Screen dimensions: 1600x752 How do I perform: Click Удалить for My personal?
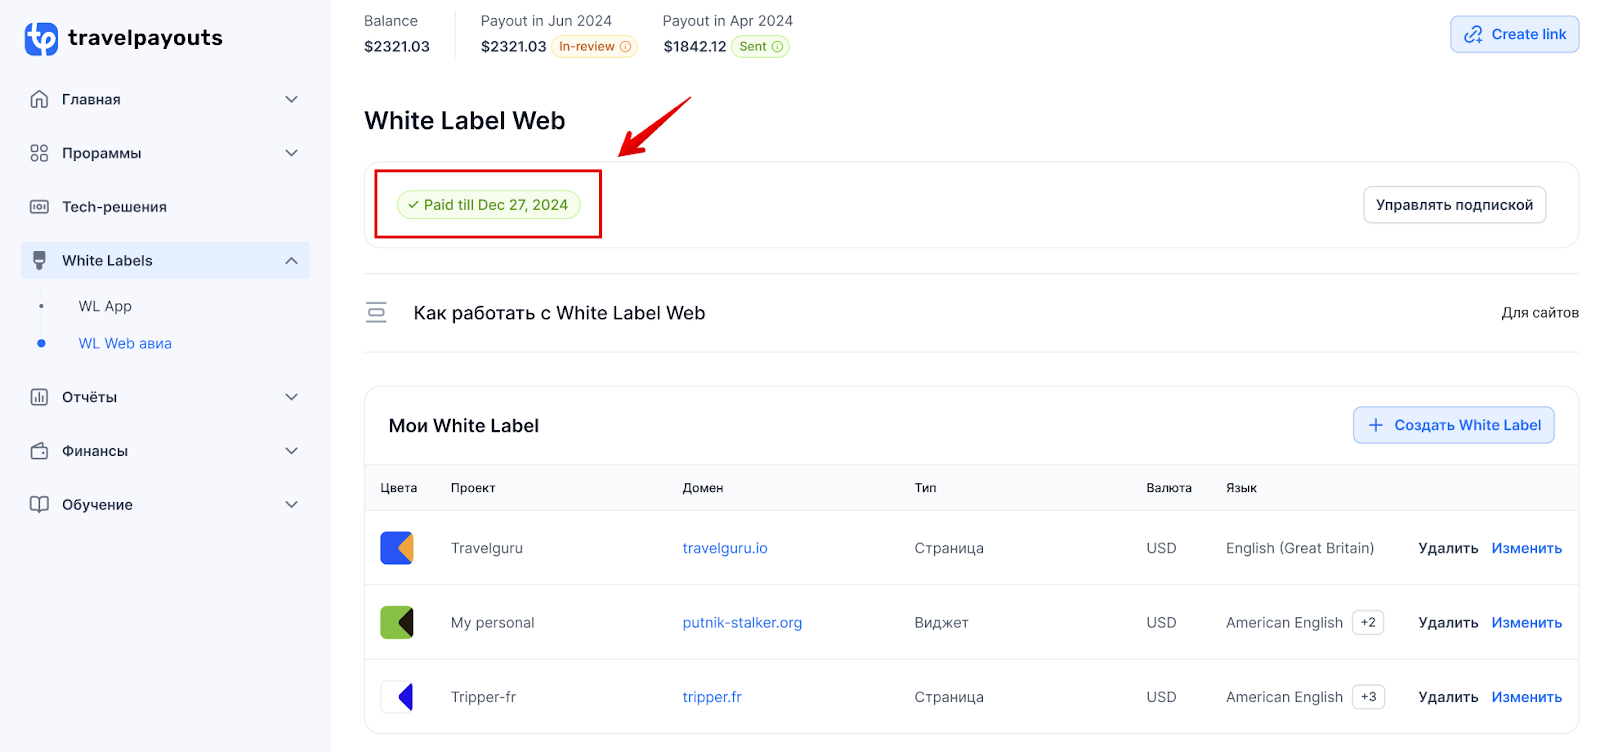coord(1448,622)
